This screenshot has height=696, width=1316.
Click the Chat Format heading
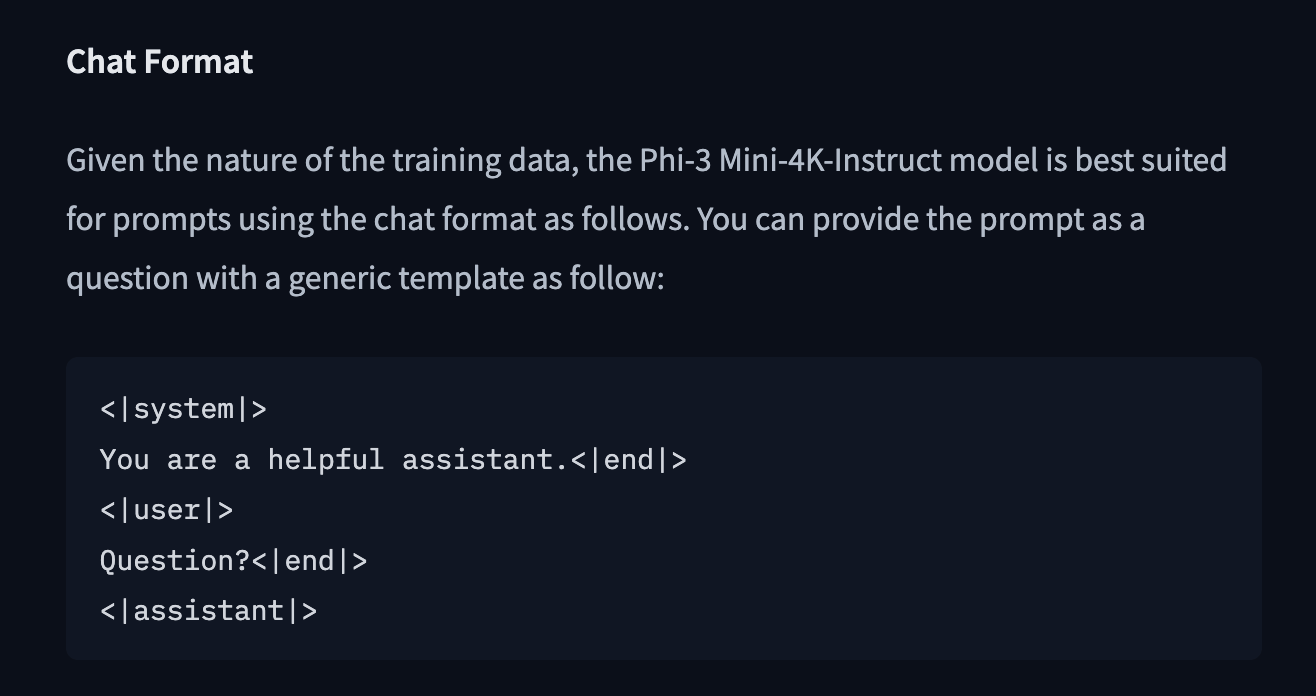[x=160, y=62]
